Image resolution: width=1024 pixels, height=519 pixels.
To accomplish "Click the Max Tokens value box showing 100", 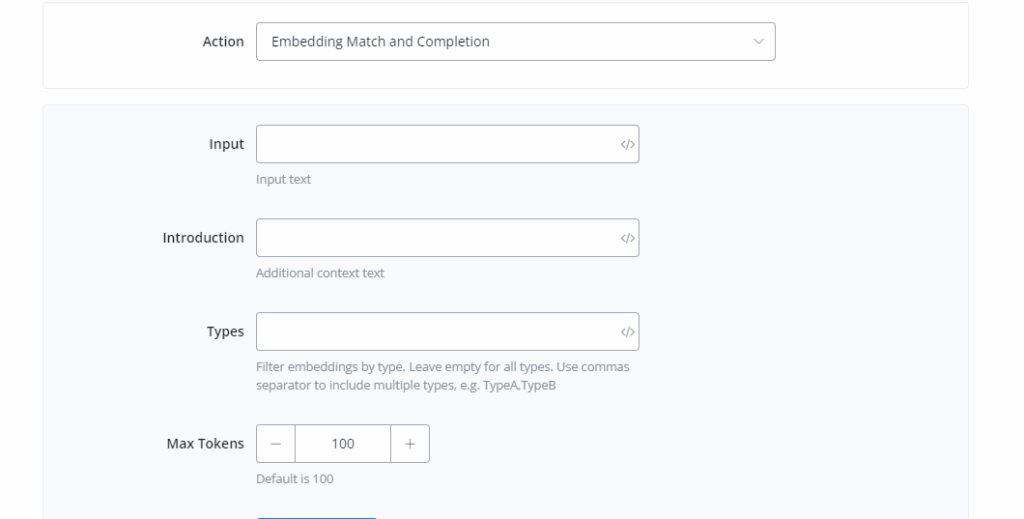I will coord(343,444).
